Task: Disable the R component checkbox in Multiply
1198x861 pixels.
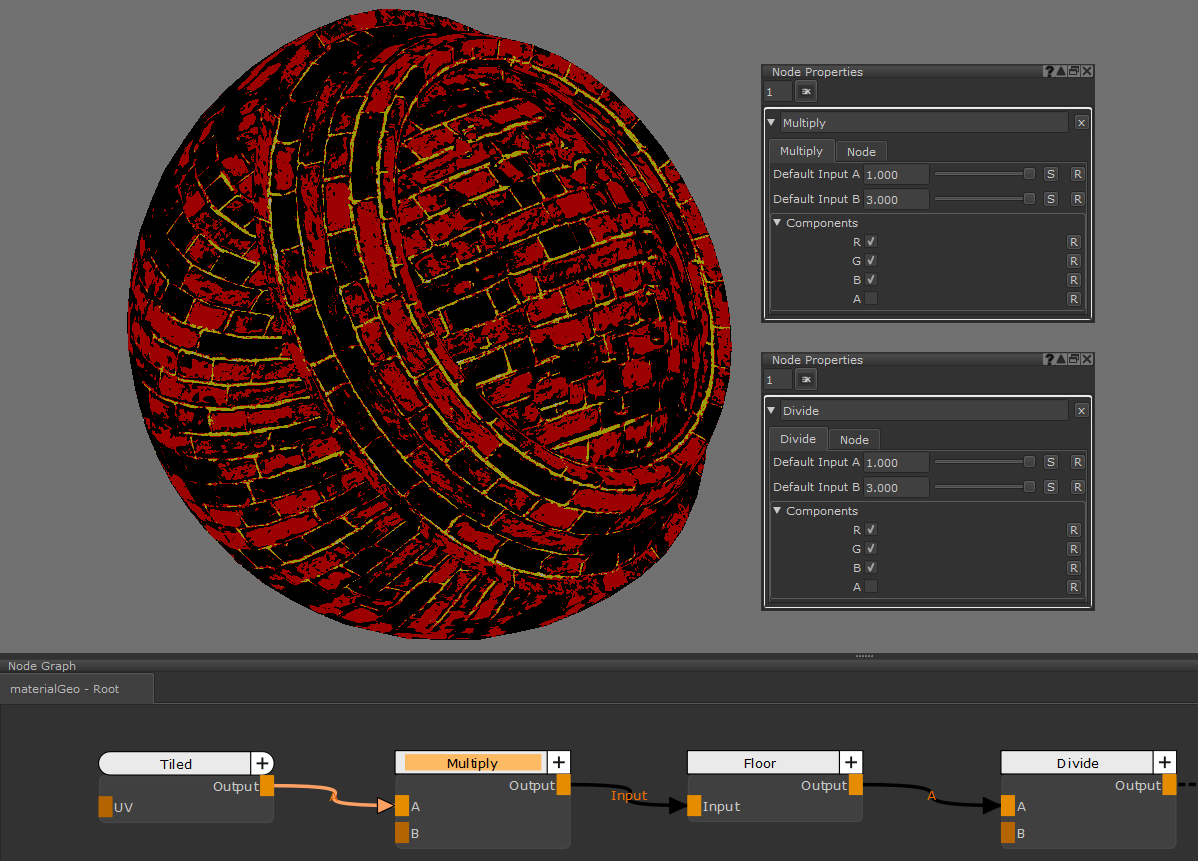Action: [871, 242]
